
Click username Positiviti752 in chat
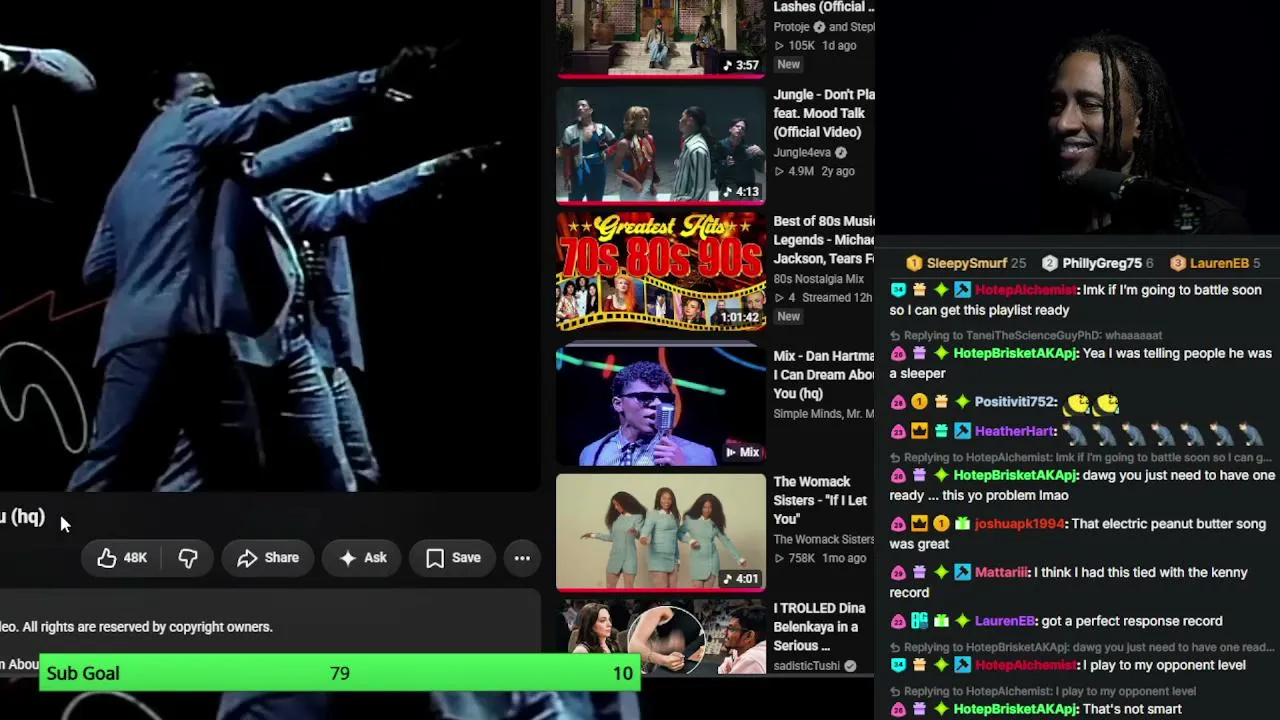pos(1015,402)
